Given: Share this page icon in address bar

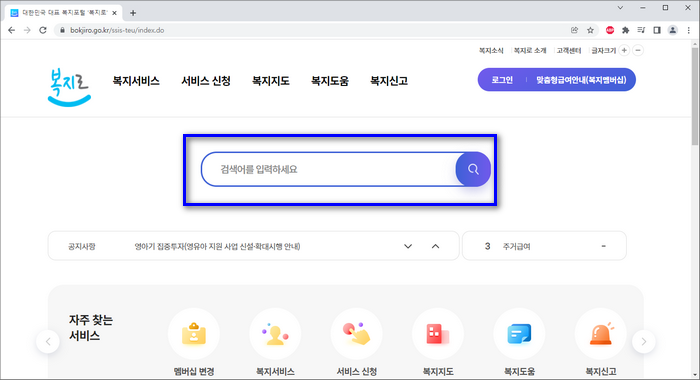Looking at the screenshot, I should tap(574, 30).
